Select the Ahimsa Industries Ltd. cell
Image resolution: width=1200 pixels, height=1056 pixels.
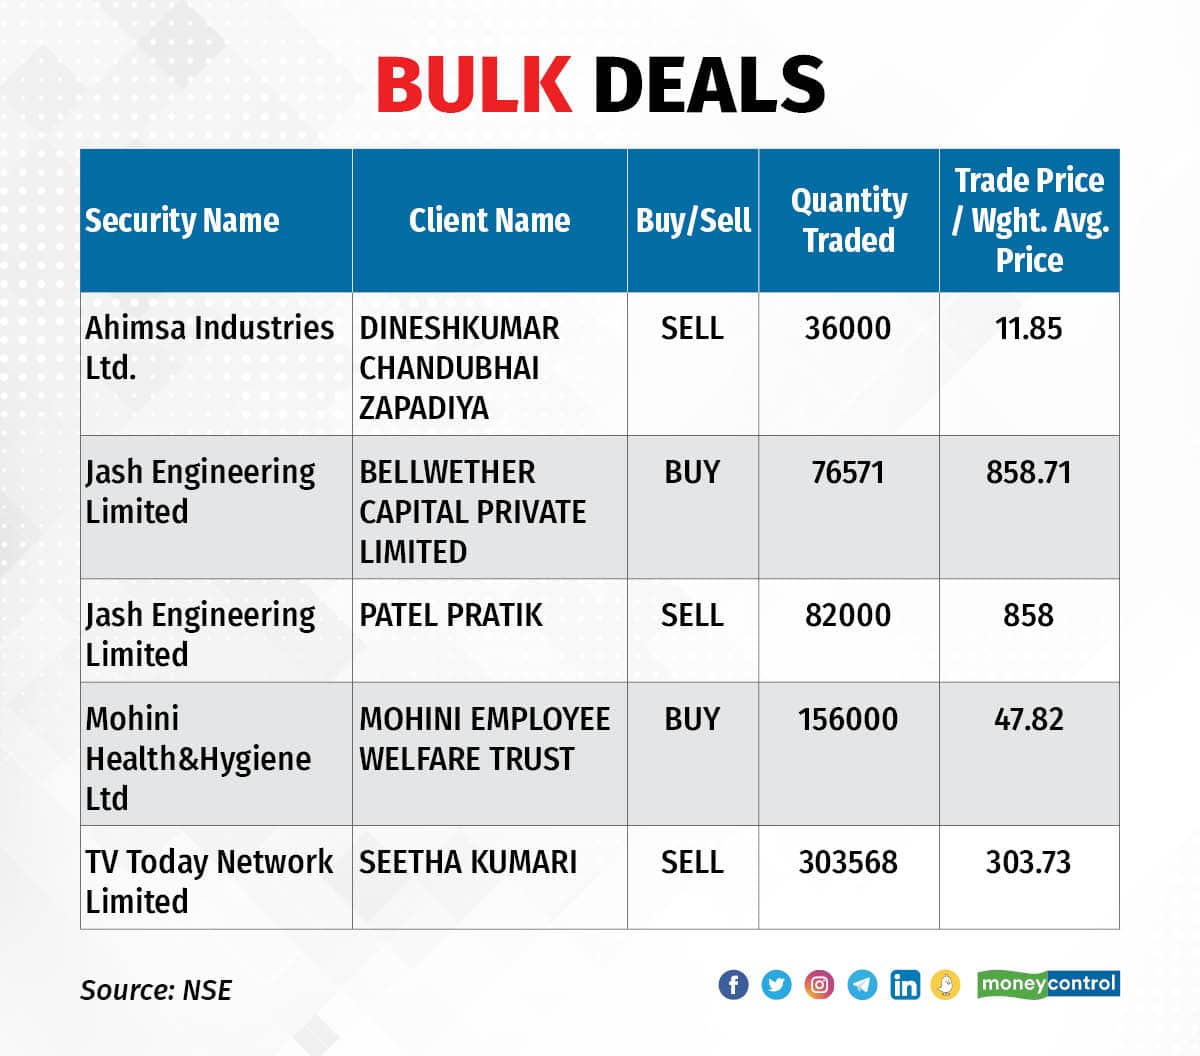point(216,364)
